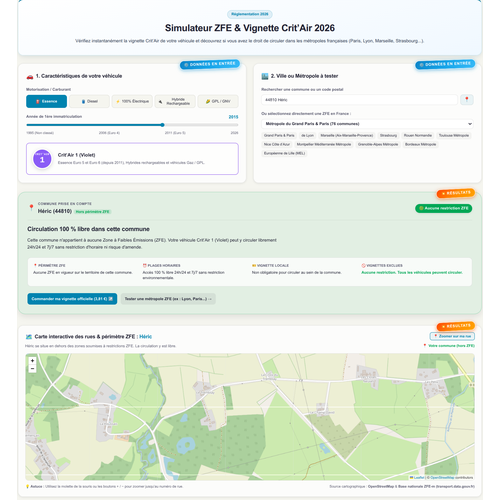The image size is (500, 500).
Task: Open the ZFE metropolis dropdown
Action: click(367, 124)
